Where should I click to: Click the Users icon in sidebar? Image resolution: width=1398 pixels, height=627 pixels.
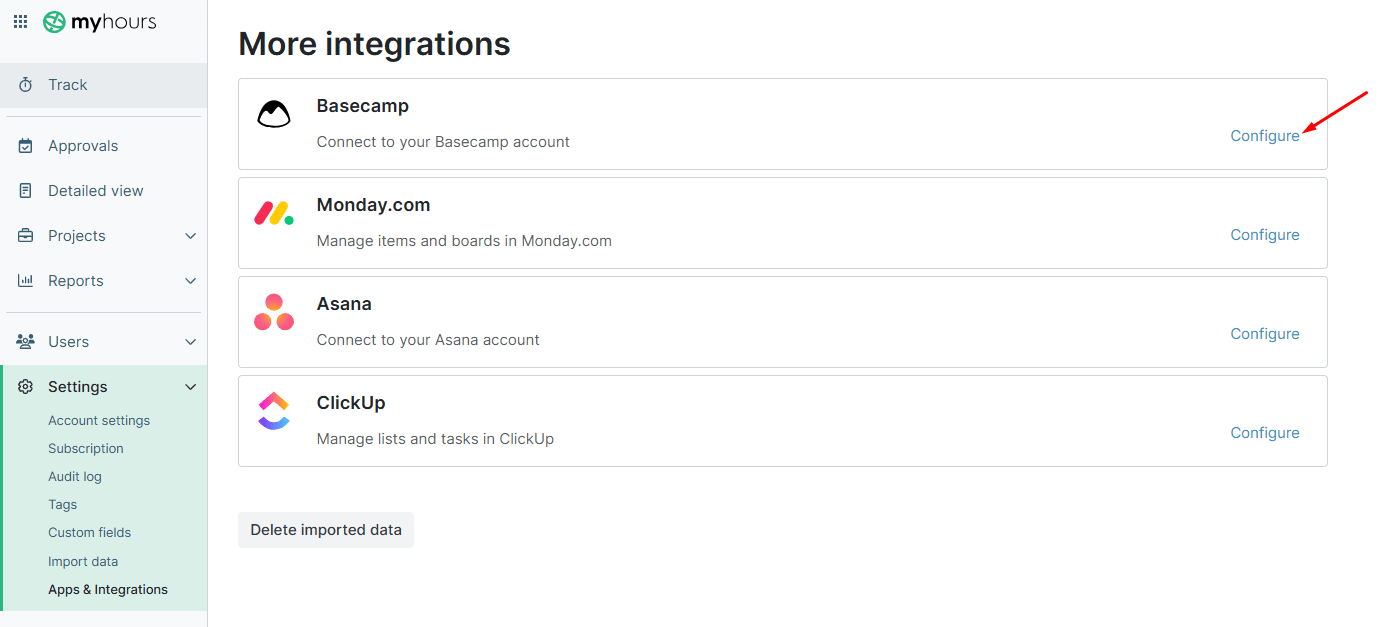point(24,340)
